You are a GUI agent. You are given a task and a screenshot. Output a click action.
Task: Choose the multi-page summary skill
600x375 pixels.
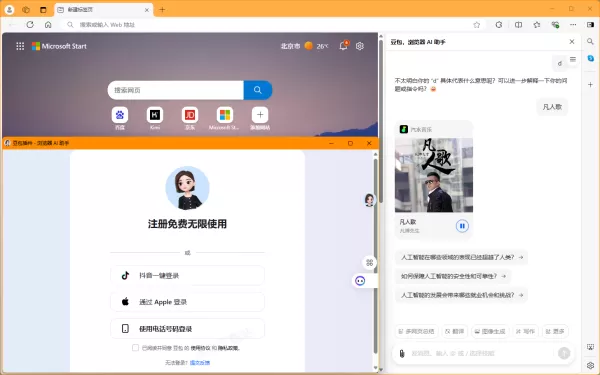pos(417,331)
